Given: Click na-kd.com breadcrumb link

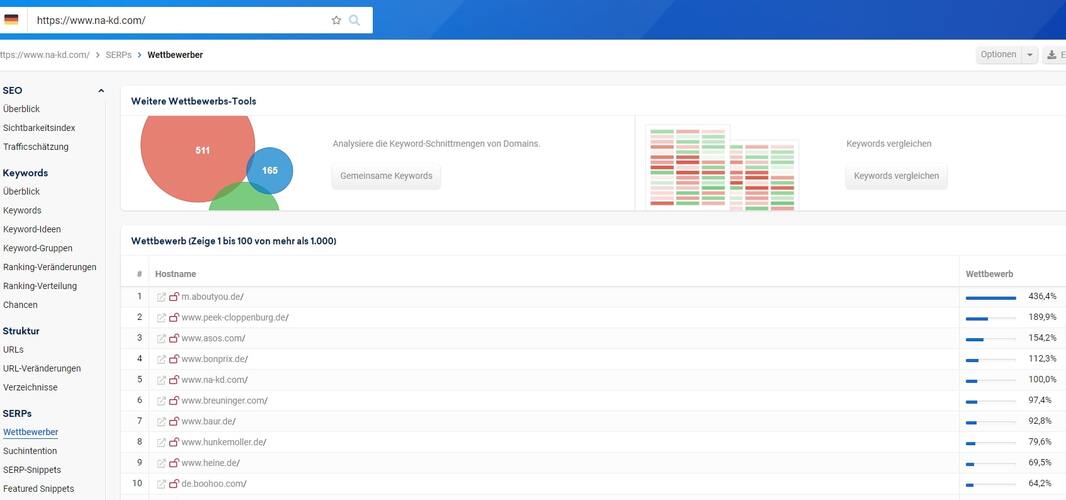Looking at the screenshot, I should 44,55.
